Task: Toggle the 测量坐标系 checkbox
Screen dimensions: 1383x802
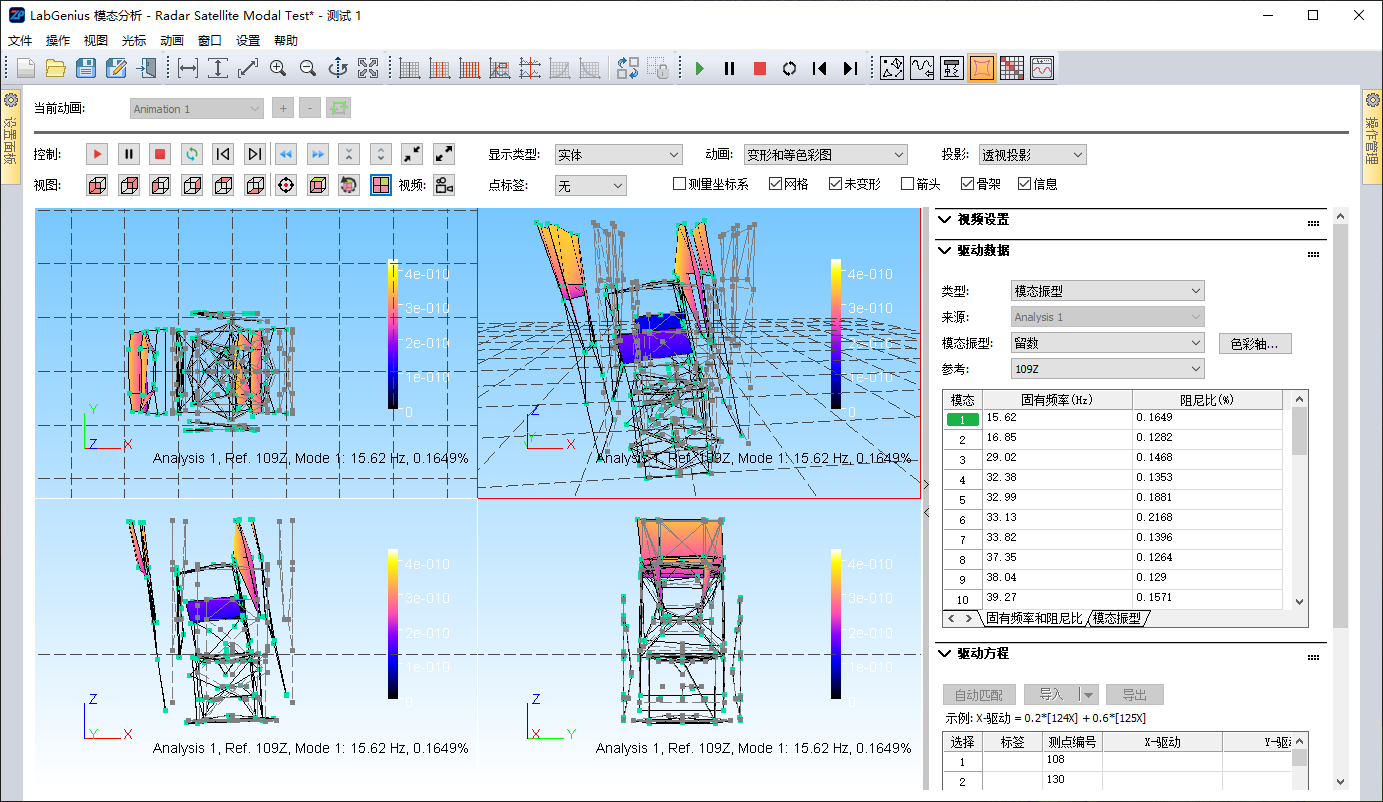Action: [710, 184]
